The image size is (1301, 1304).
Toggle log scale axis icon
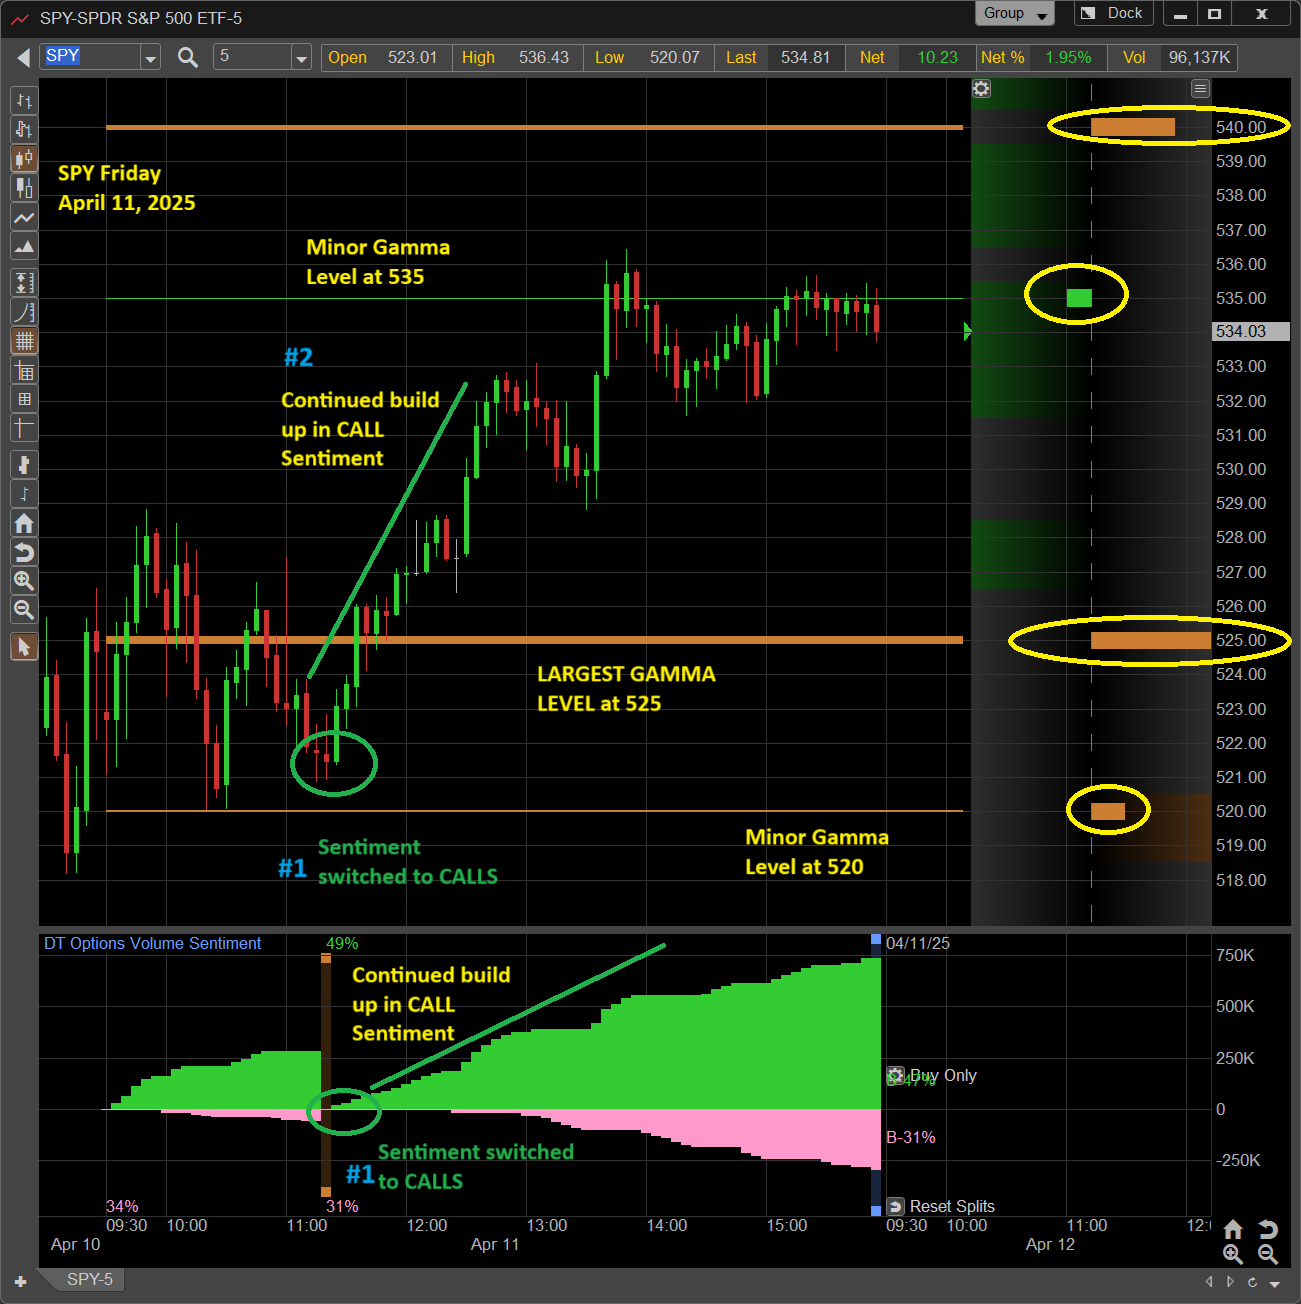point(24,312)
